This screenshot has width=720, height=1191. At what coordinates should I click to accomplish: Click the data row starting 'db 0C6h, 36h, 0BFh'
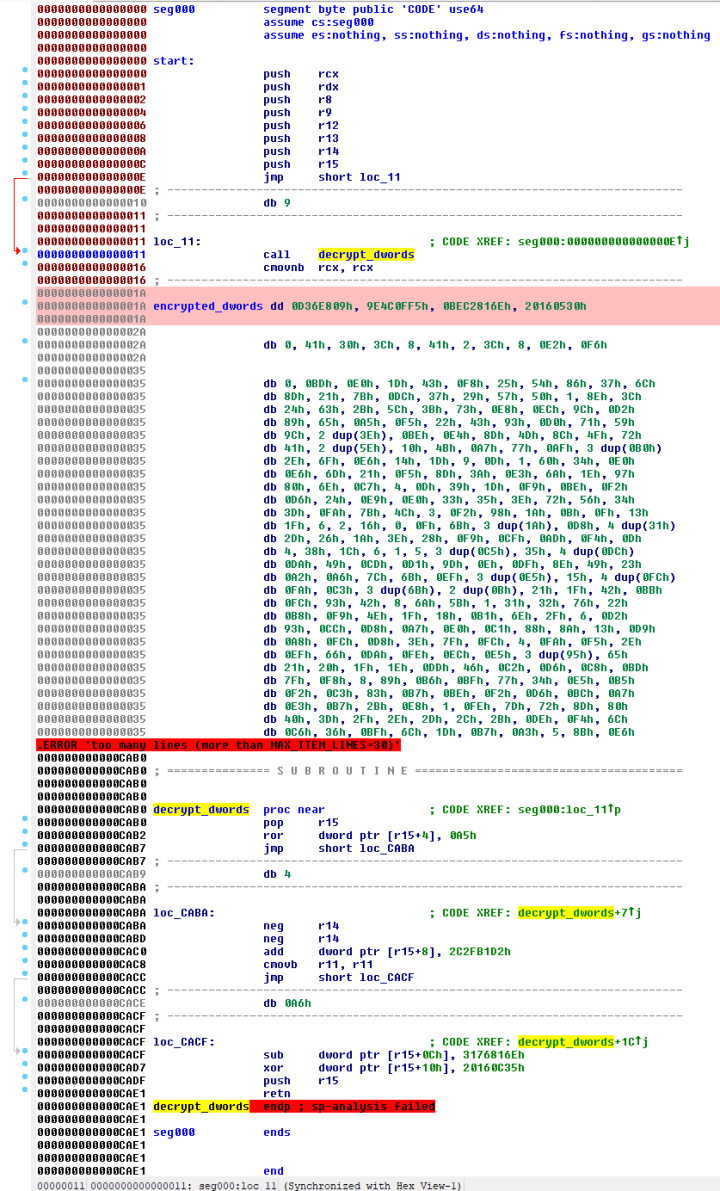point(449,732)
